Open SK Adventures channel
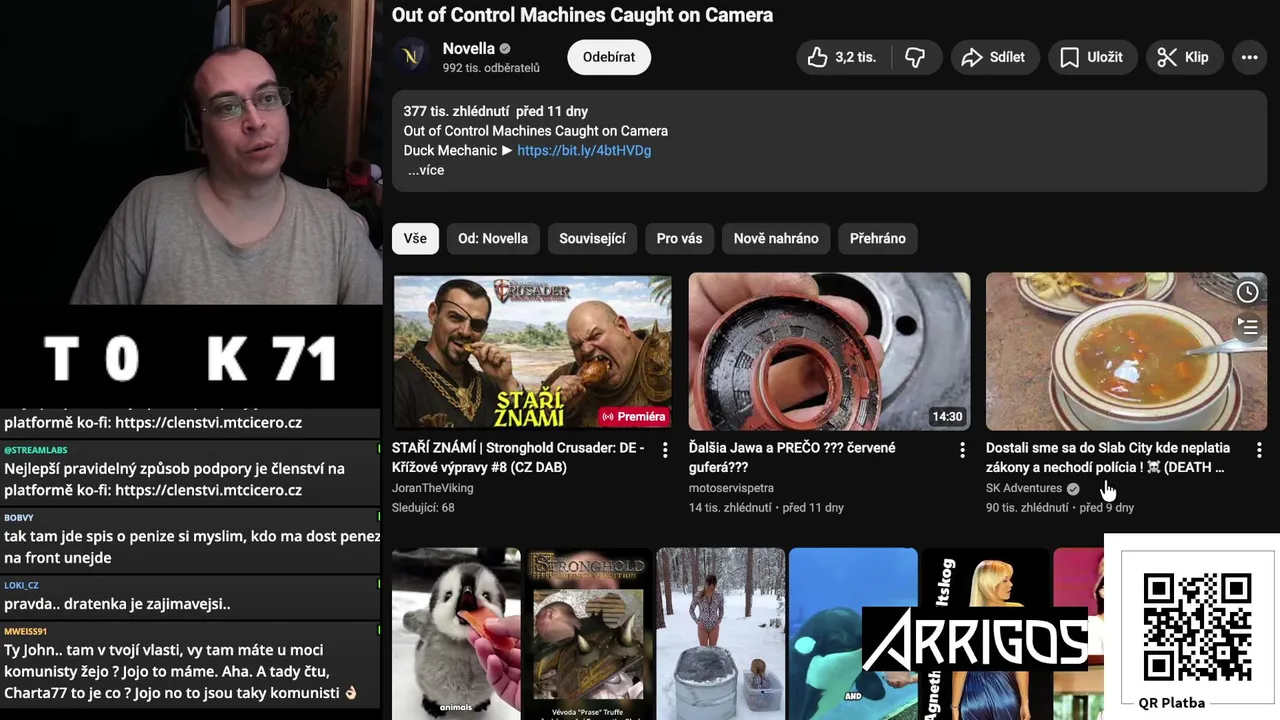Image resolution: width=1280 pixels, height=720 pixels. [x=1024, y=488]
